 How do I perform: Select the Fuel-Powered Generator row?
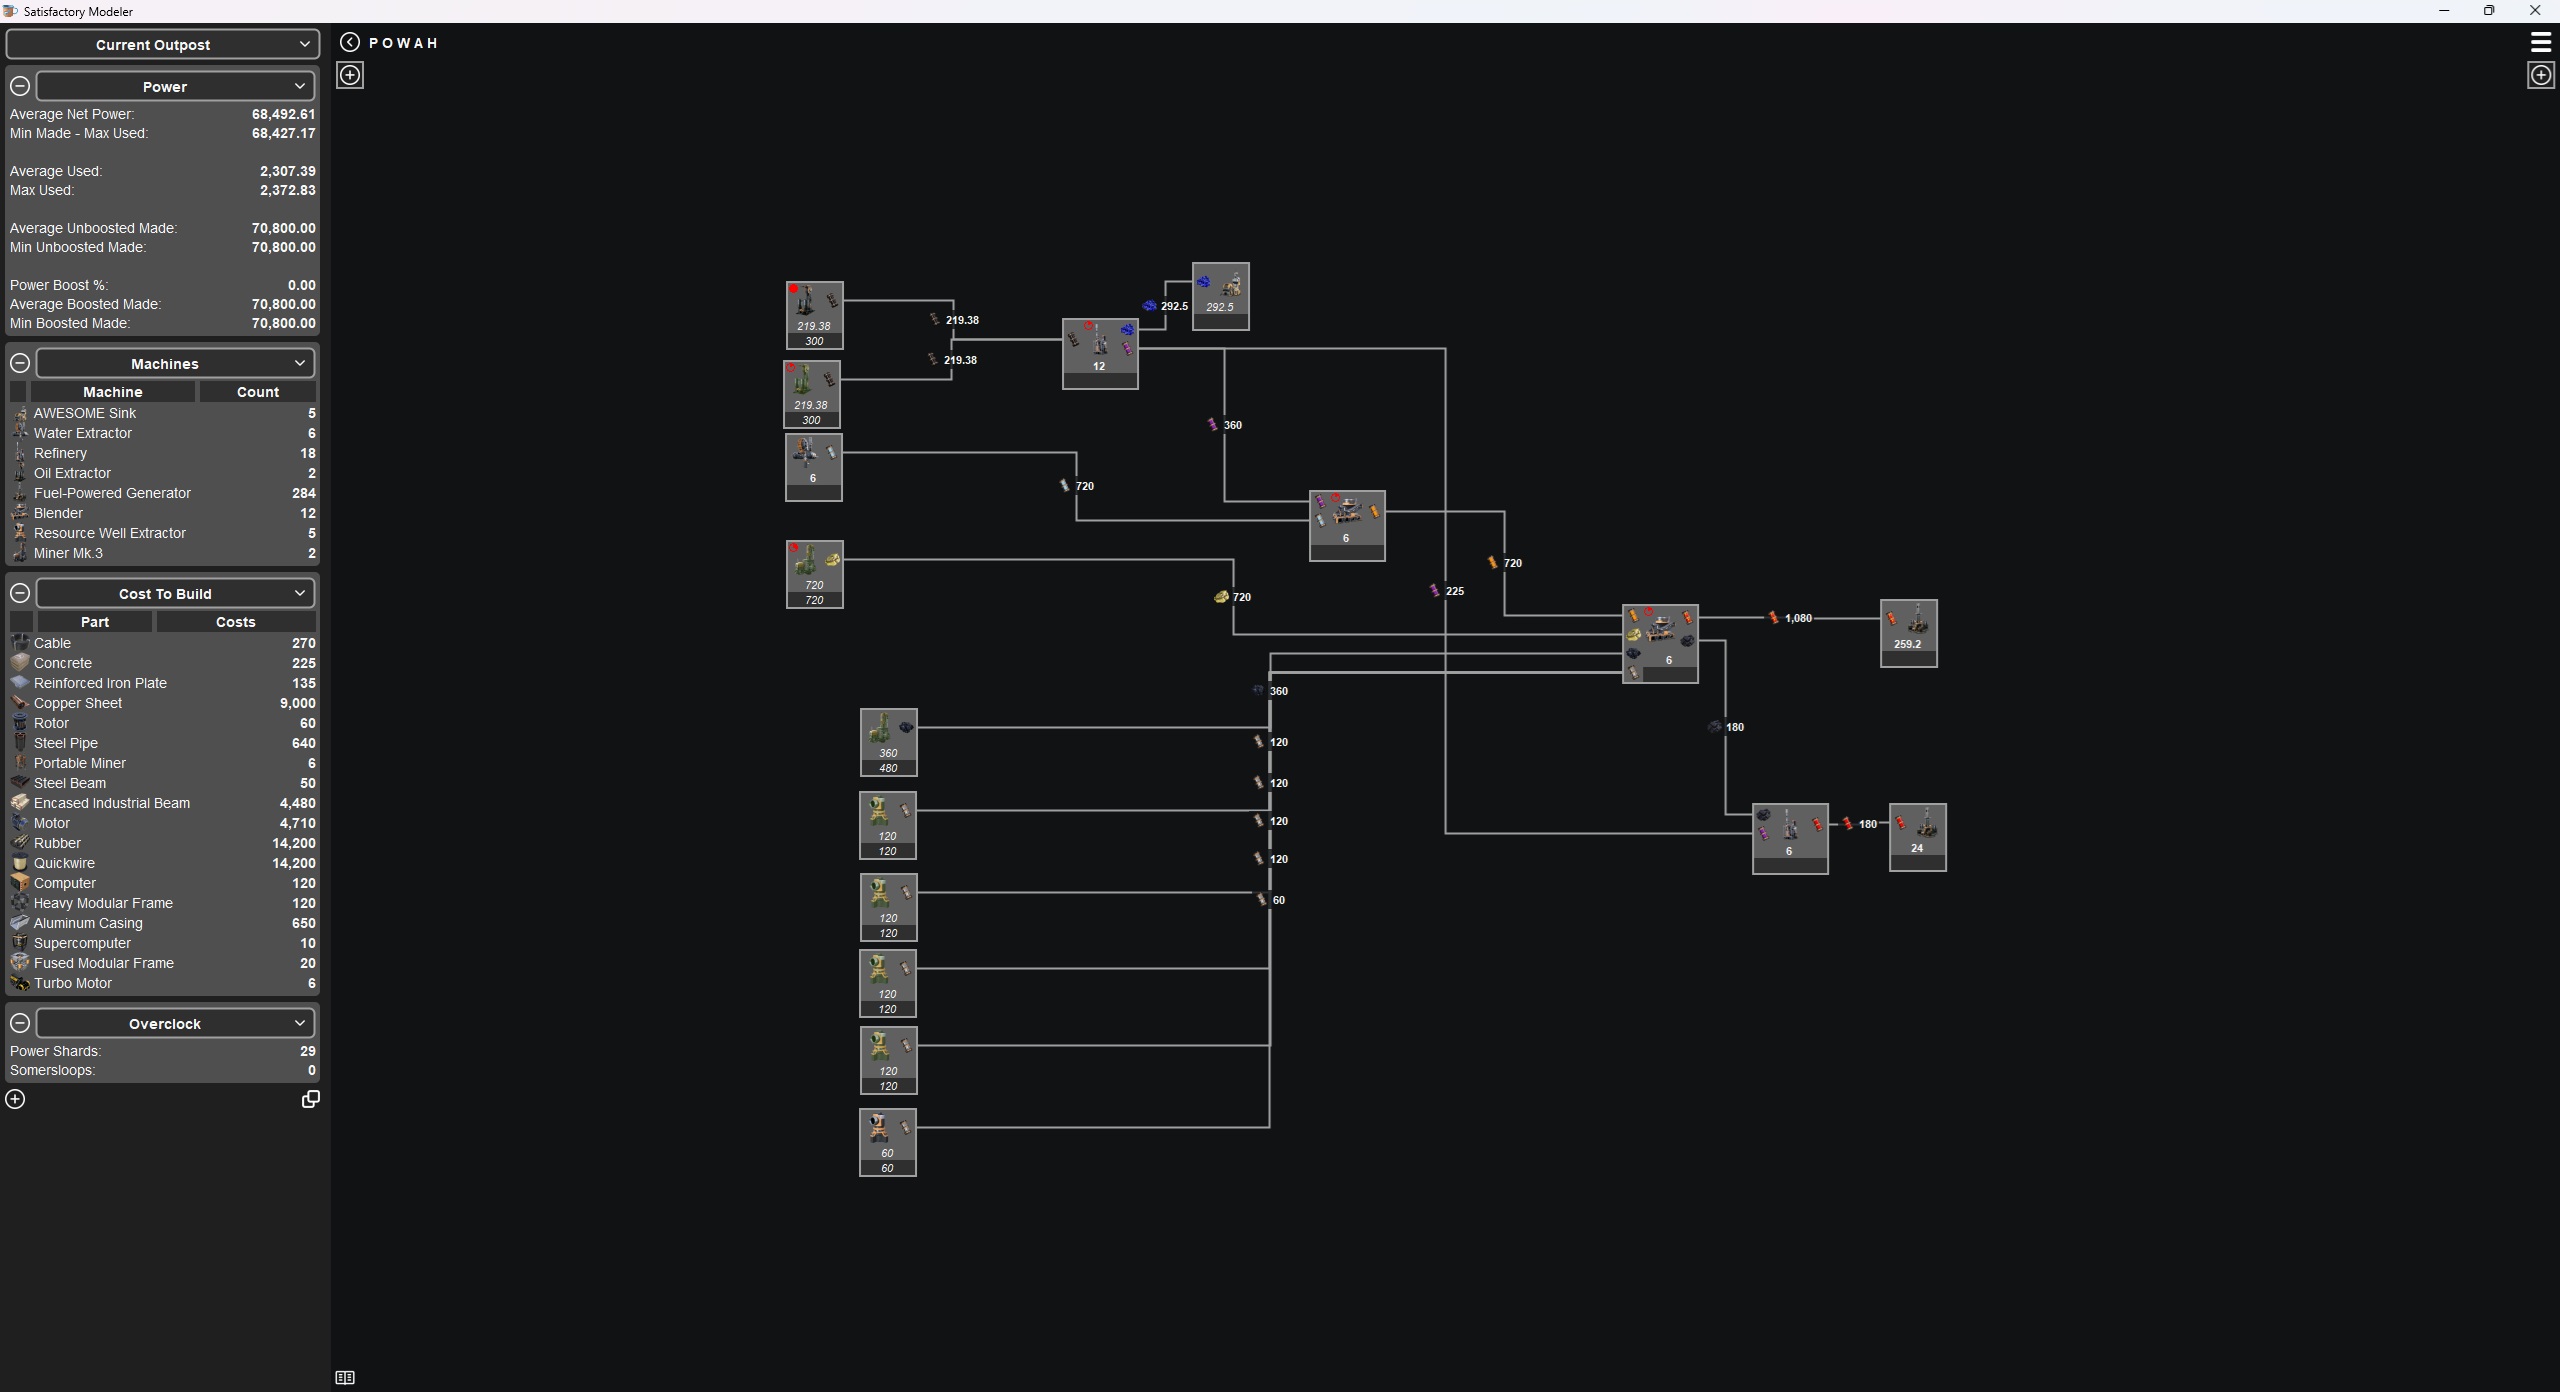(x=112, y=493)
